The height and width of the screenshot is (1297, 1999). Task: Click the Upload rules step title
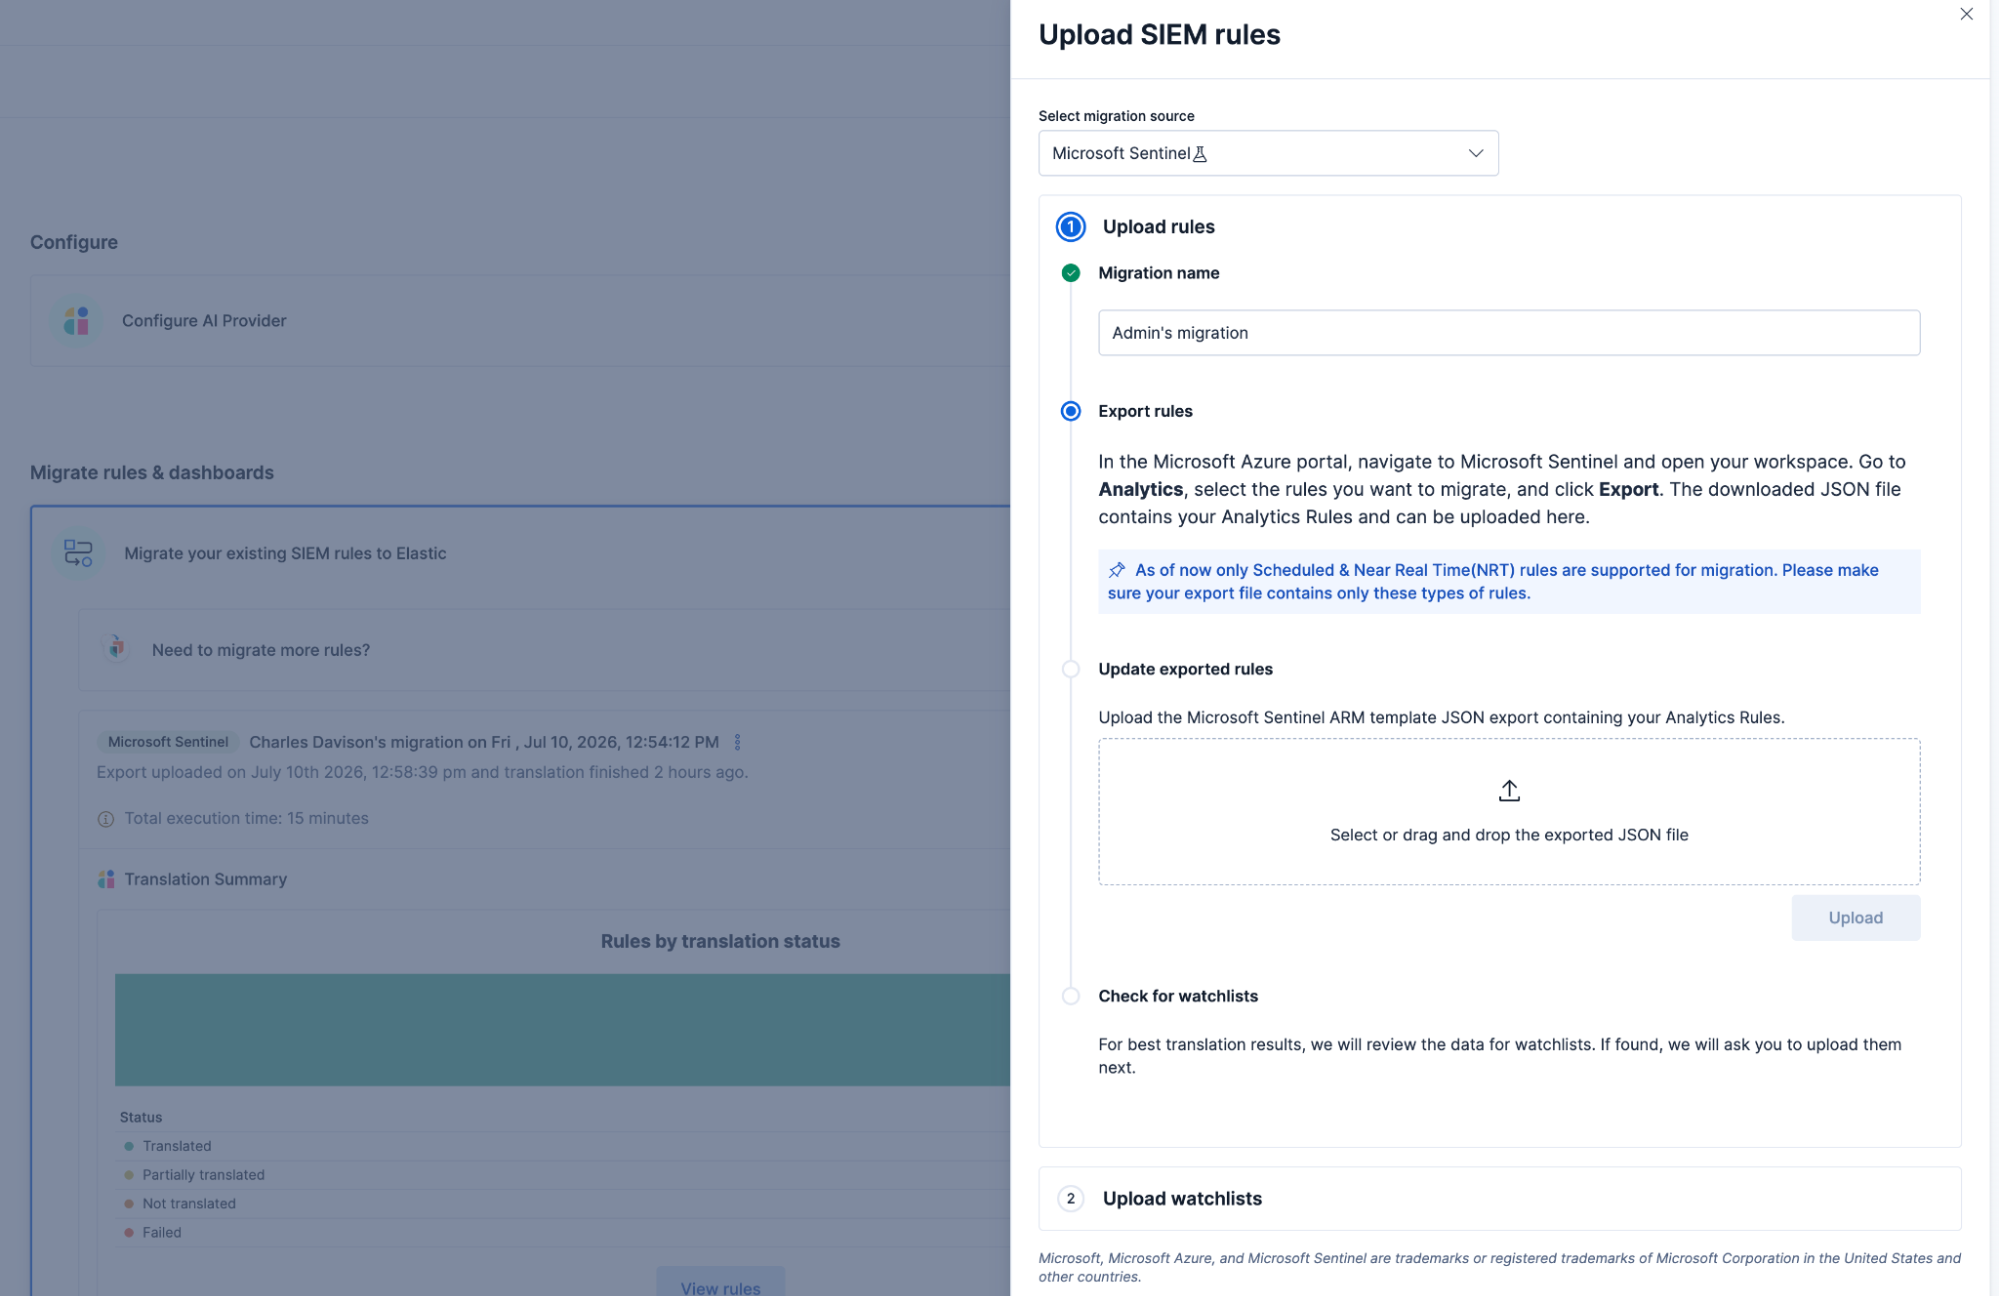click(x=1158, y=227)
